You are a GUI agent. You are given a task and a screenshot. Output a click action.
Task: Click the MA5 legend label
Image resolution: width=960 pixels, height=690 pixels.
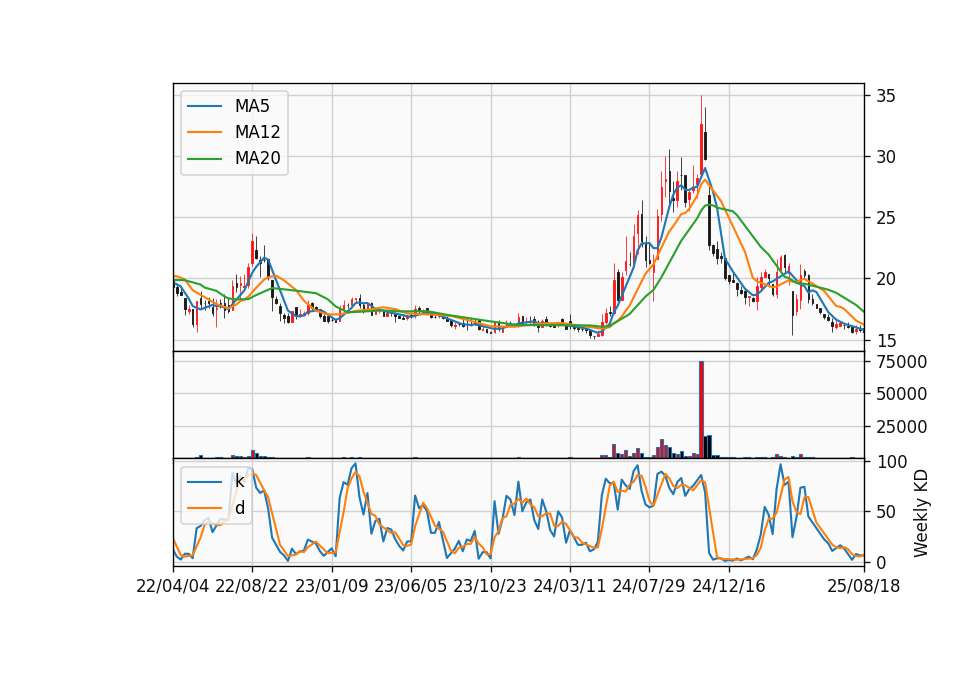point(252,106)
